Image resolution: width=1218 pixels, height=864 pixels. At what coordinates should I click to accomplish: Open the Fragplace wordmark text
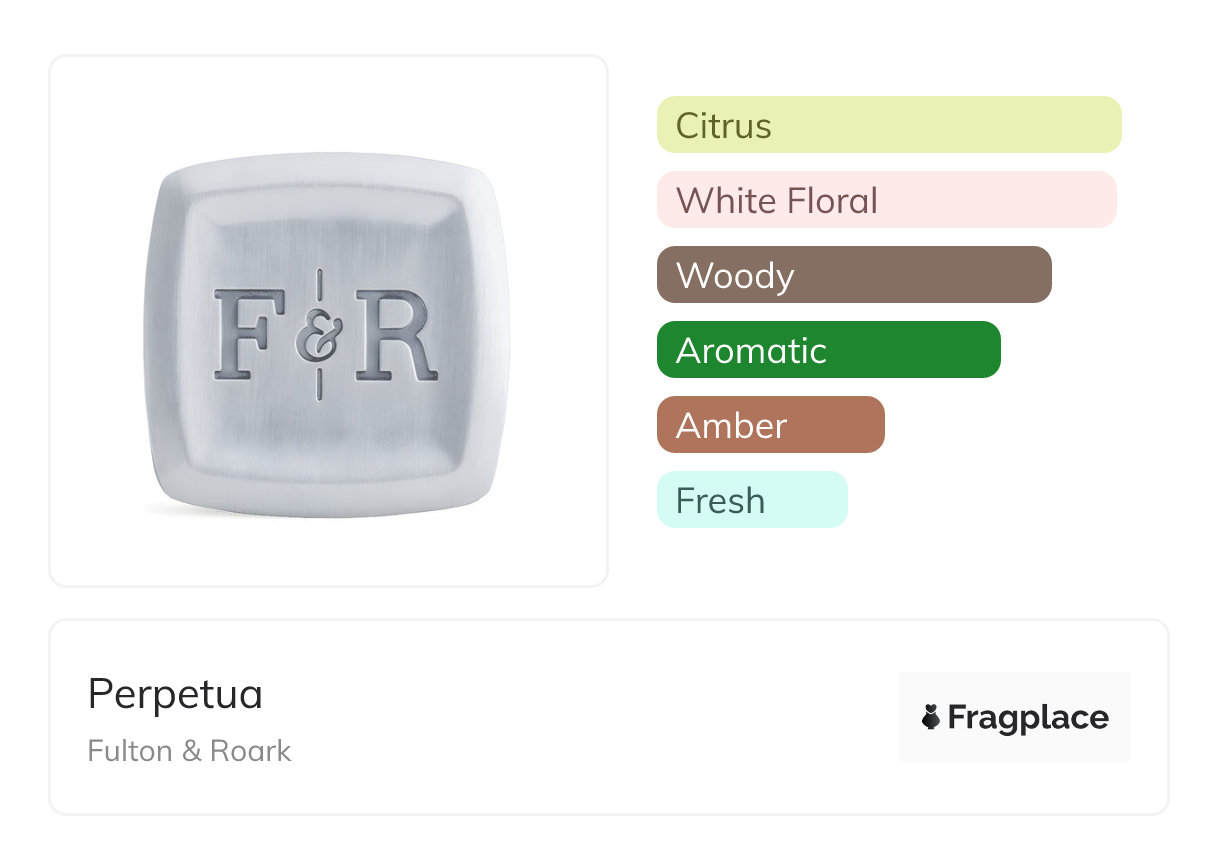tap(1028, 718)
